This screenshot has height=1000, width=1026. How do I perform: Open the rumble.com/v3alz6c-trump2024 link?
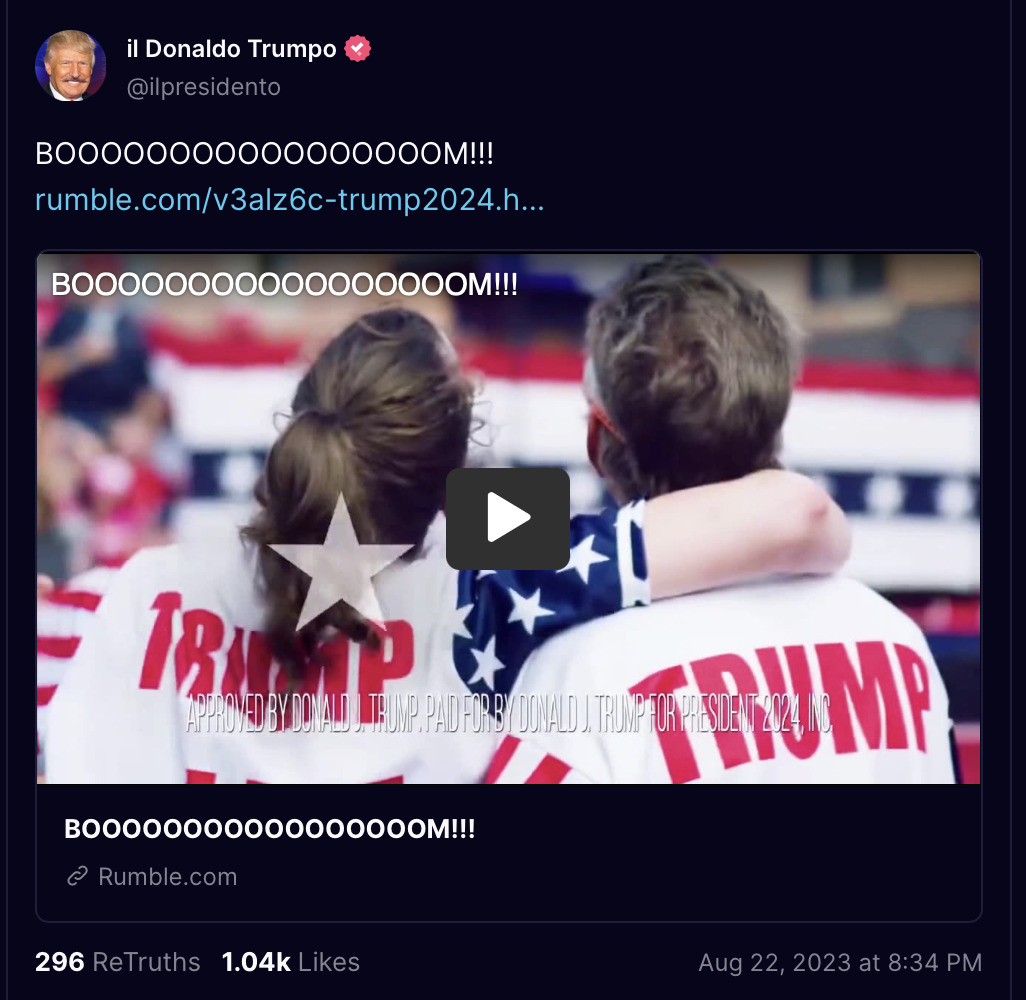(289, 200)
